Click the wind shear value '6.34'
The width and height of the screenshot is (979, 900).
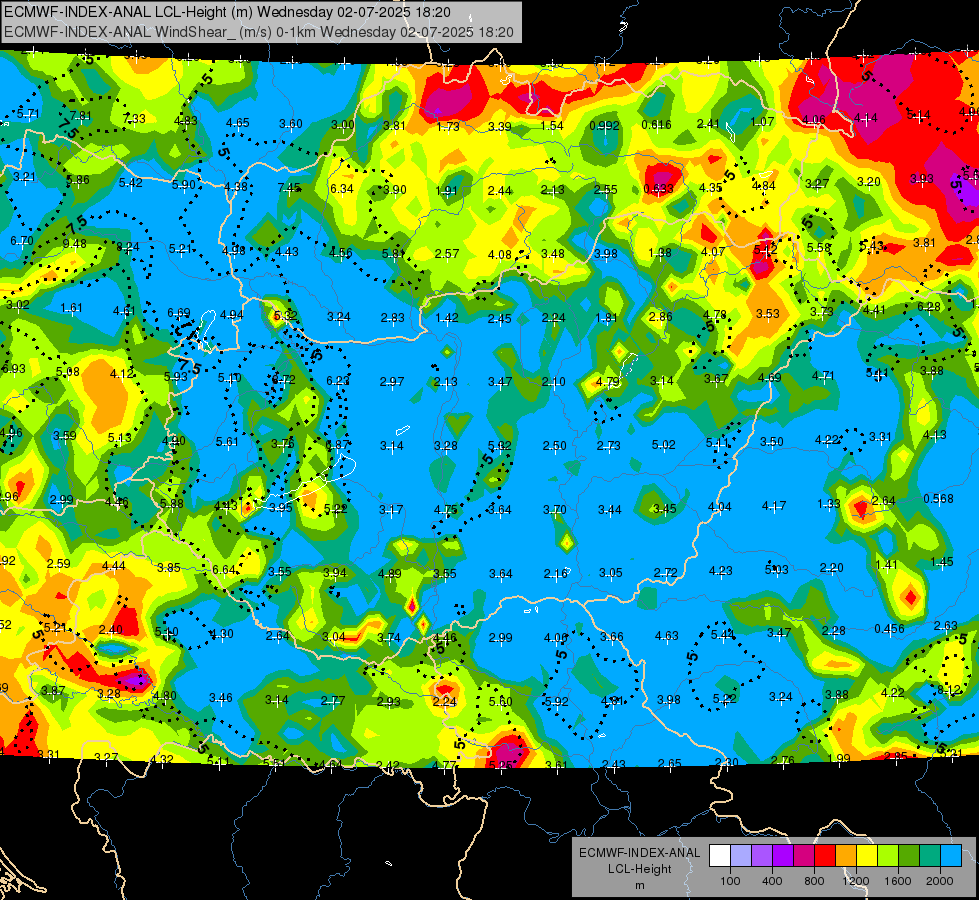point(342,189)
